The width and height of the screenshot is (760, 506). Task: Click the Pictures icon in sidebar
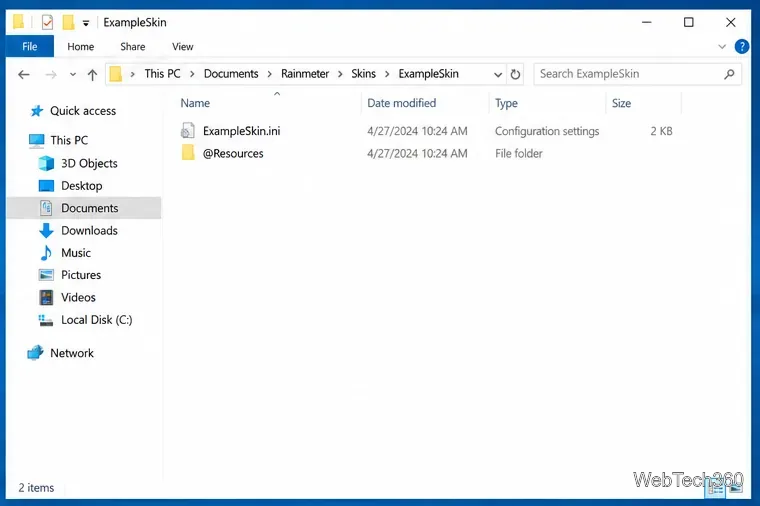coord(46,275)
